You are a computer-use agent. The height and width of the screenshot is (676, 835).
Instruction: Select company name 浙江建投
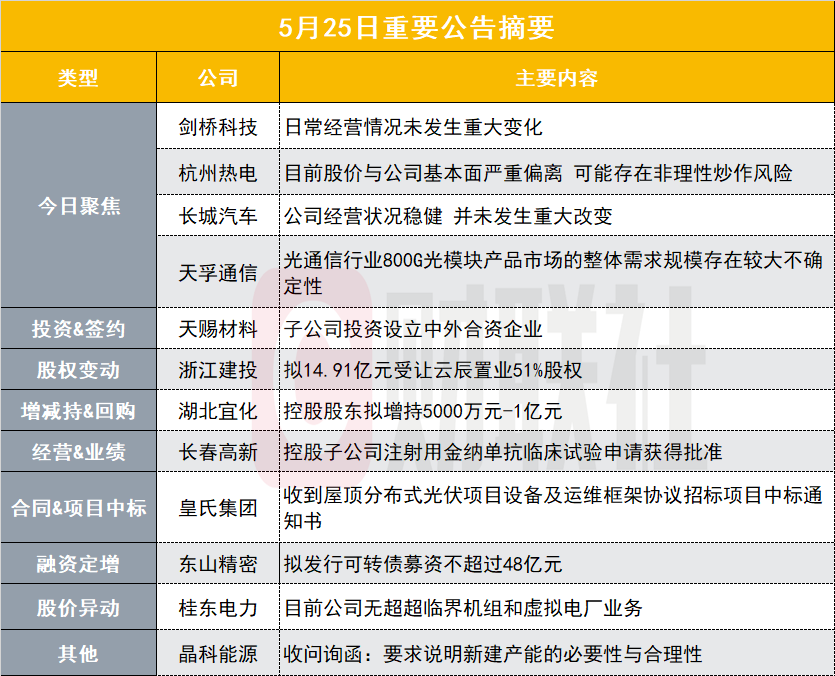[x=218, y=370]
